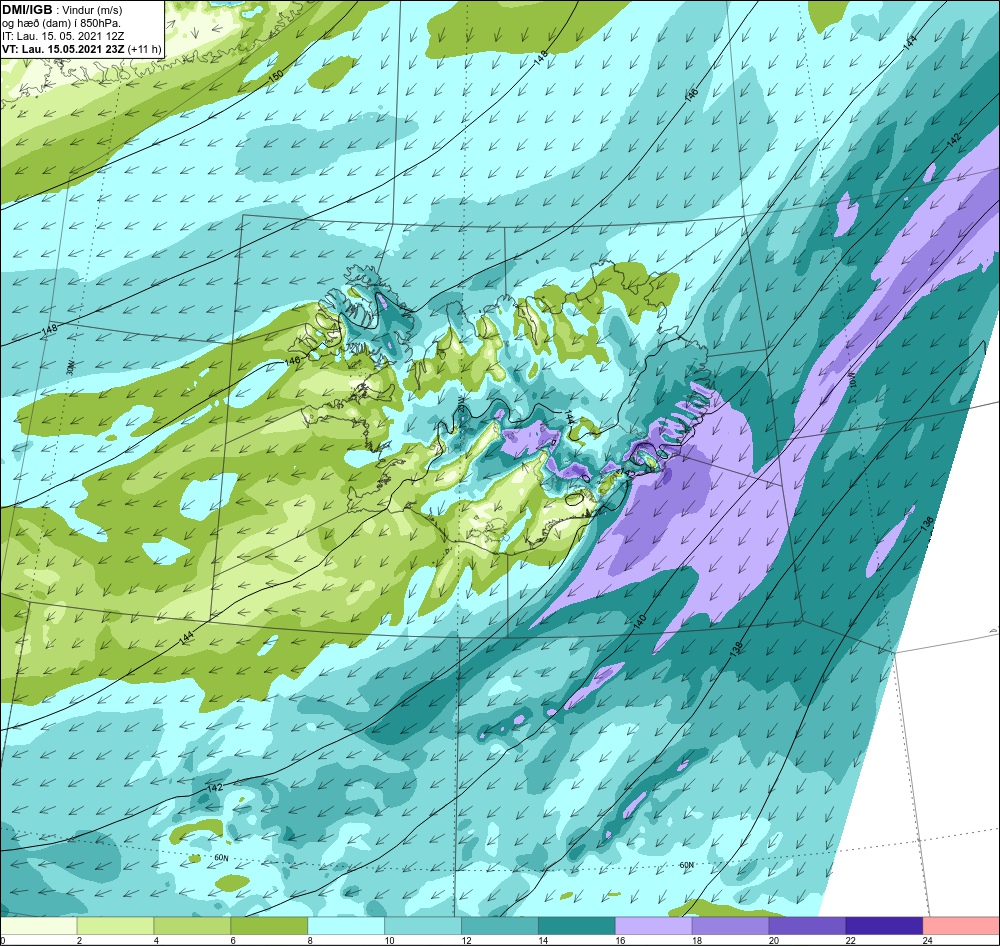Screen dimensions: 1000x946
Task: Click the '144' contour label over central Iceland
Action: pyautogui.click(x=570, y=417)
